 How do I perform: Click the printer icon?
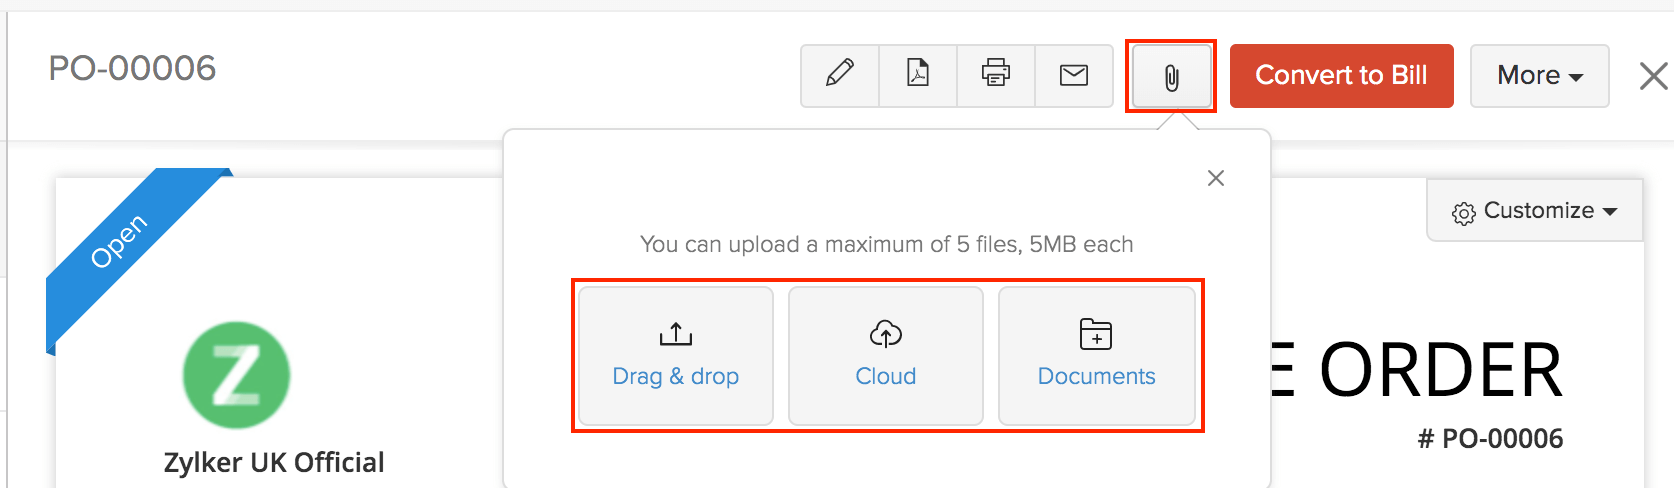pyautogui.click(x=996, y=75)
